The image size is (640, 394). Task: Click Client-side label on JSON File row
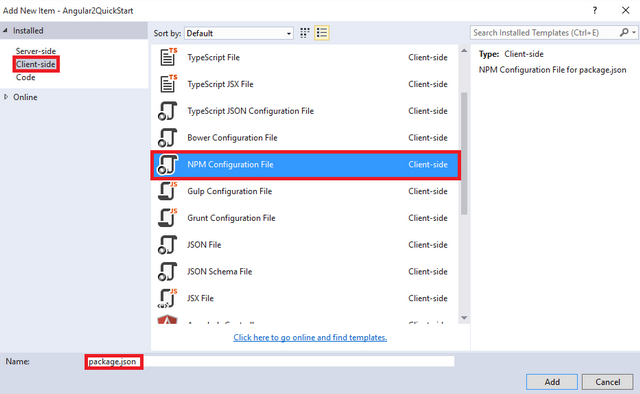tap(428, 245)
